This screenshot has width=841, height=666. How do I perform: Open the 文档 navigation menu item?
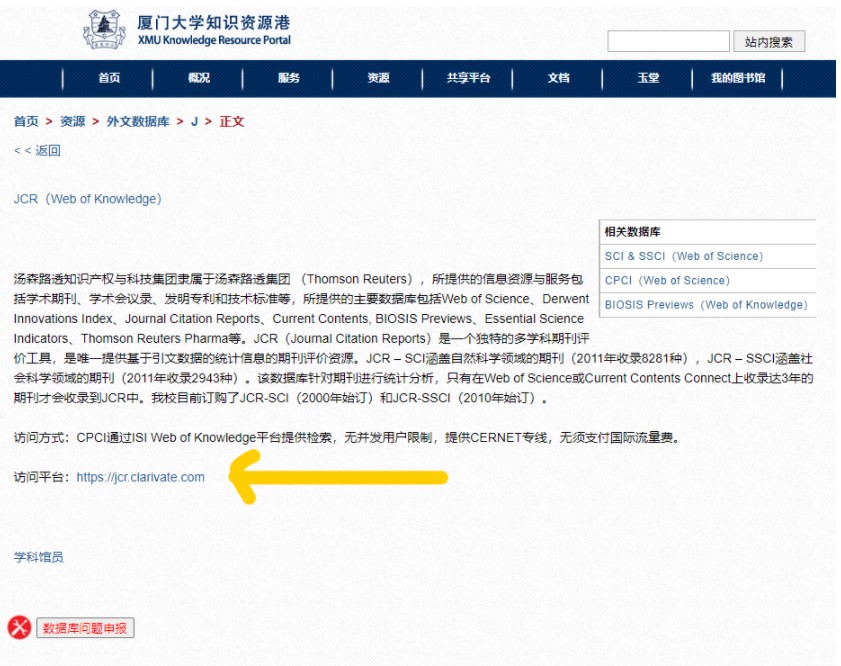click(558, 78)
